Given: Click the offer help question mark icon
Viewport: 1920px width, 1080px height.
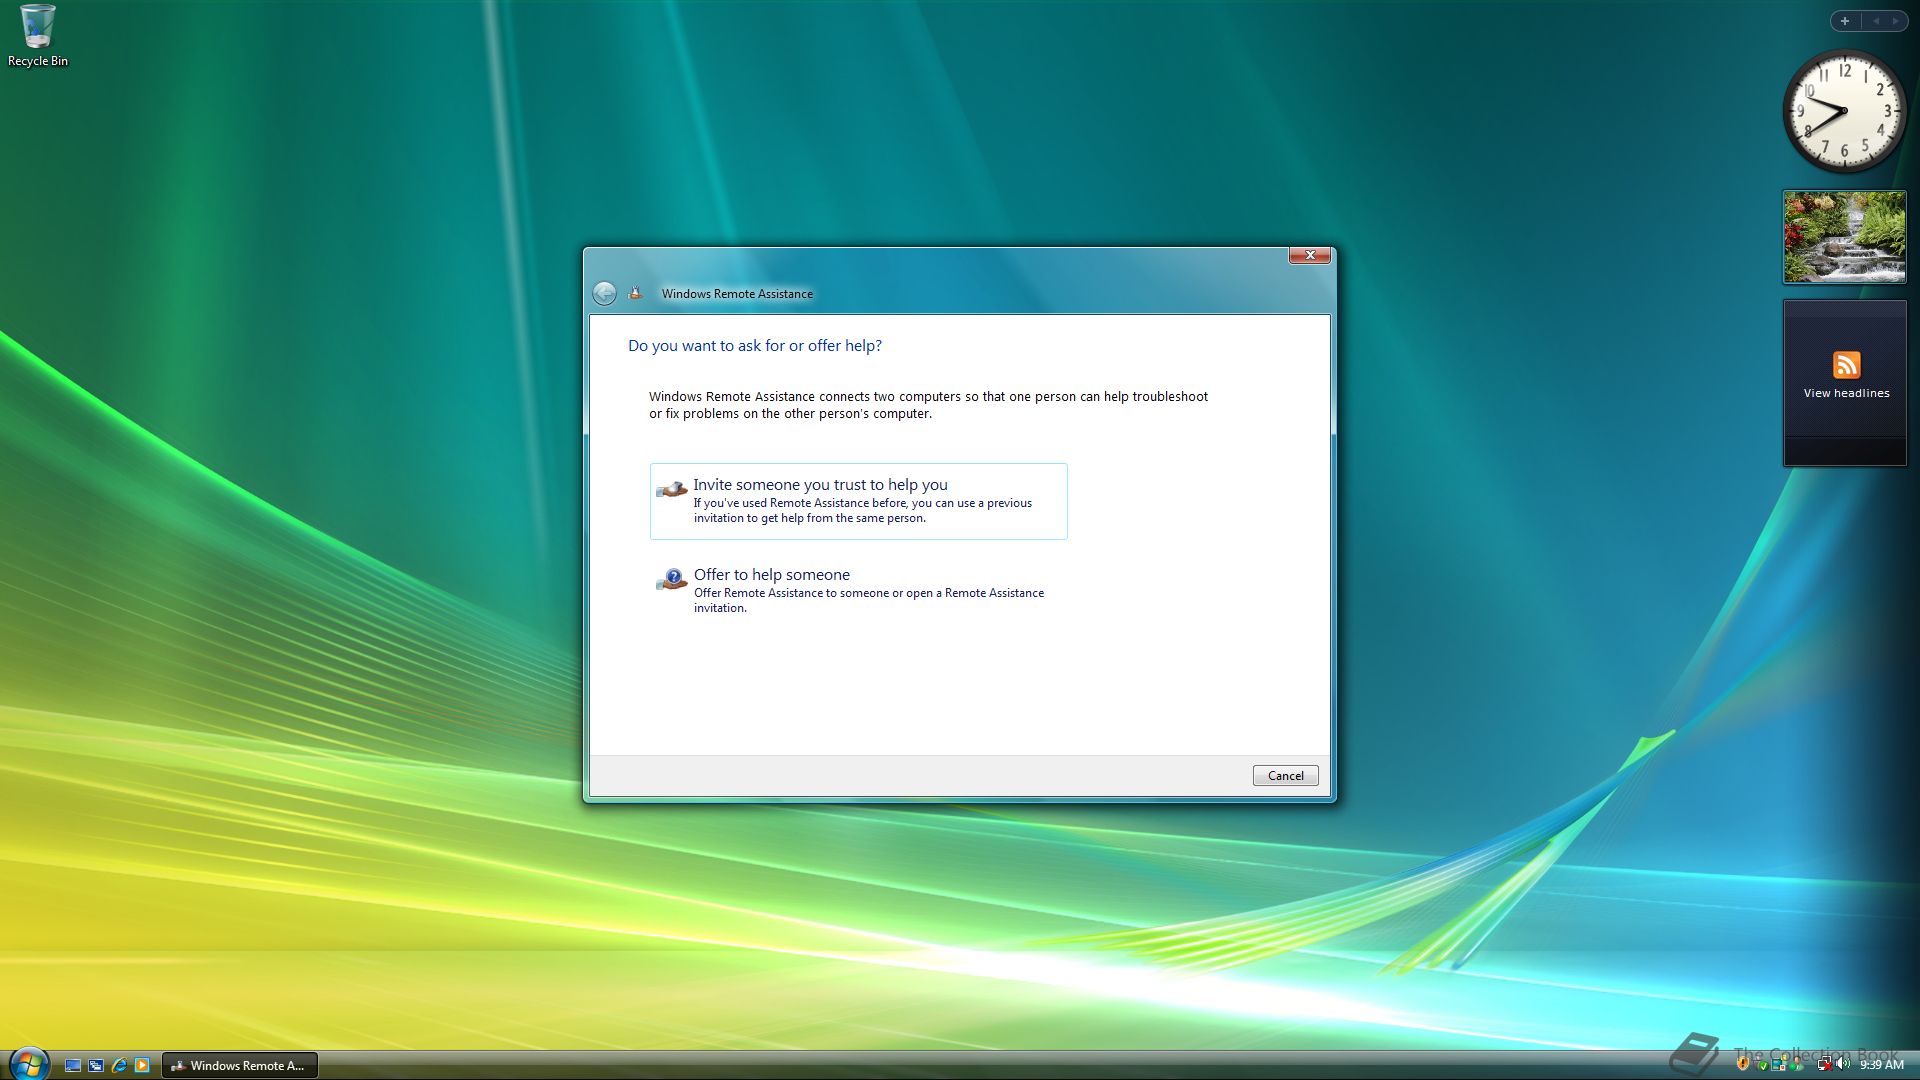Looking at the screenshot, I should 672,578.
